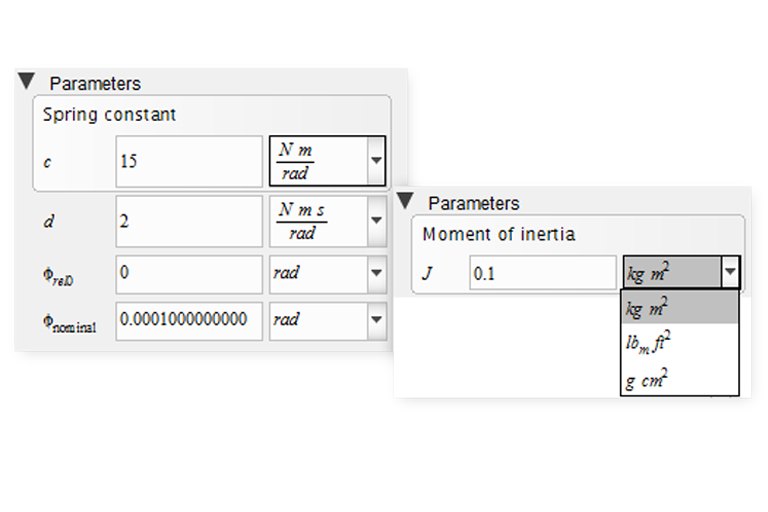The height and width of the screenshot is (512, 768).
Task: Click the moment of inertia J value field
Action: coord(543,273)
